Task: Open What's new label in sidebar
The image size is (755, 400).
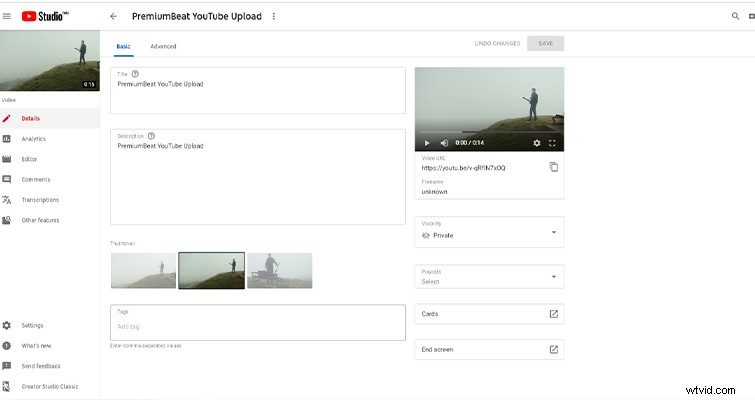Action: pos(36,346)
